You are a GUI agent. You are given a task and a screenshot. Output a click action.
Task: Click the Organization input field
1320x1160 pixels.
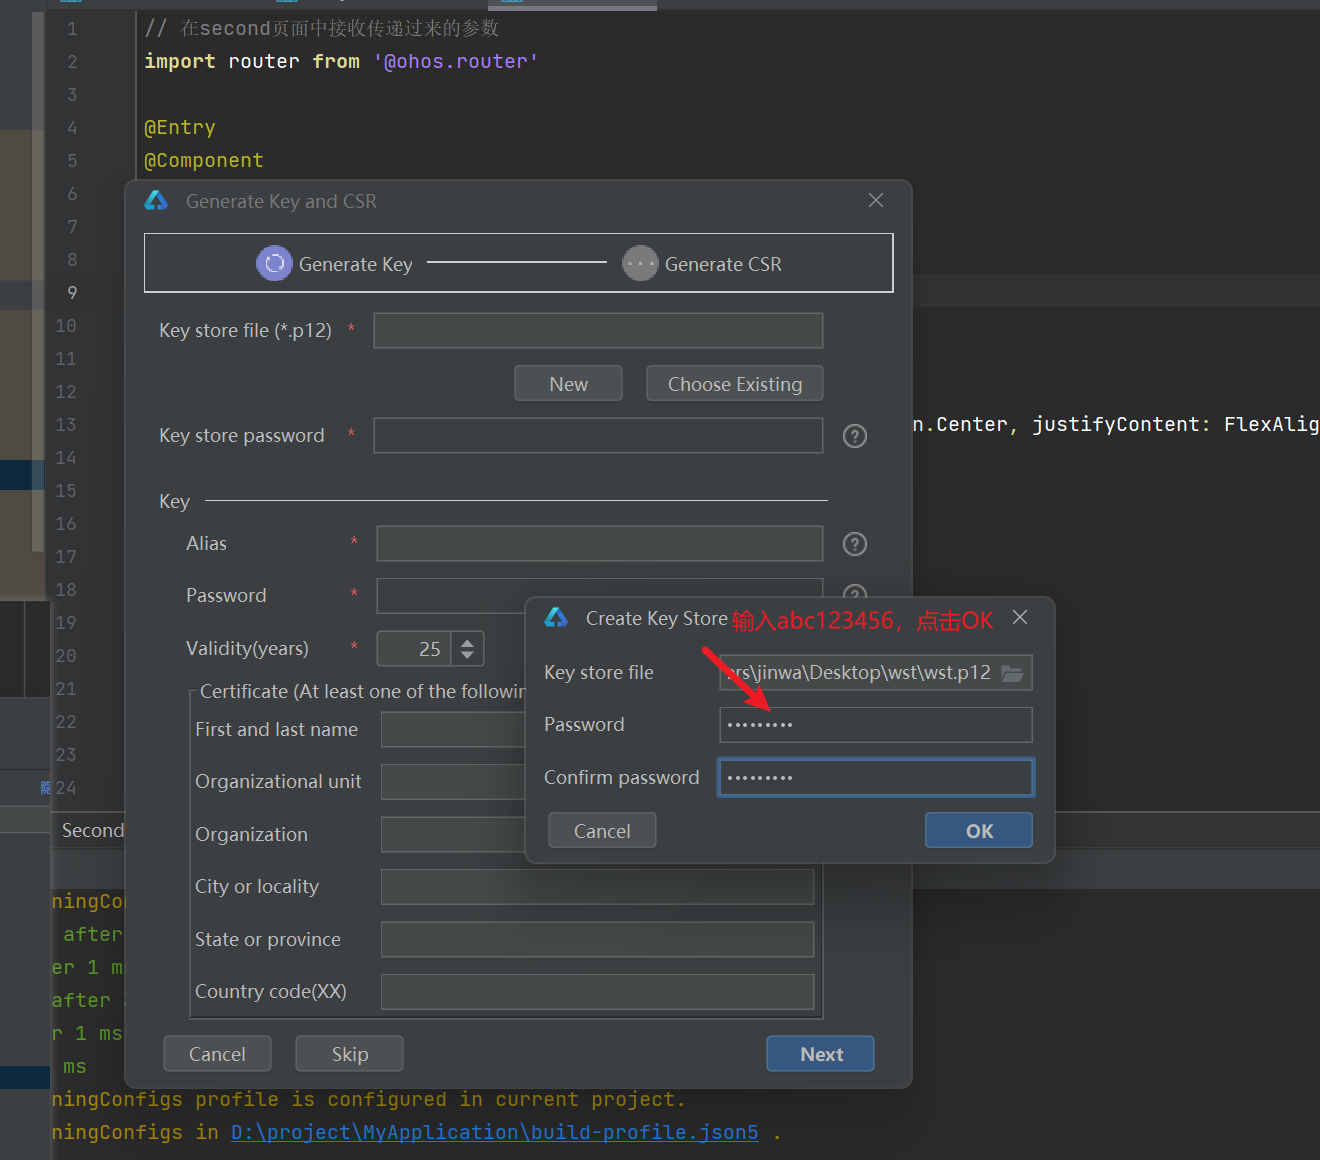(453, 834)
